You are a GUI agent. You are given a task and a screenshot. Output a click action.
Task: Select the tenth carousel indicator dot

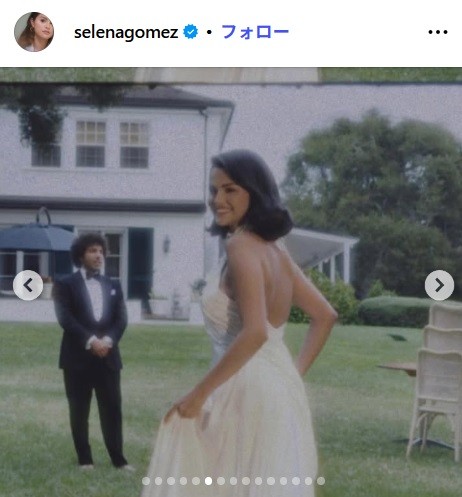258,481
